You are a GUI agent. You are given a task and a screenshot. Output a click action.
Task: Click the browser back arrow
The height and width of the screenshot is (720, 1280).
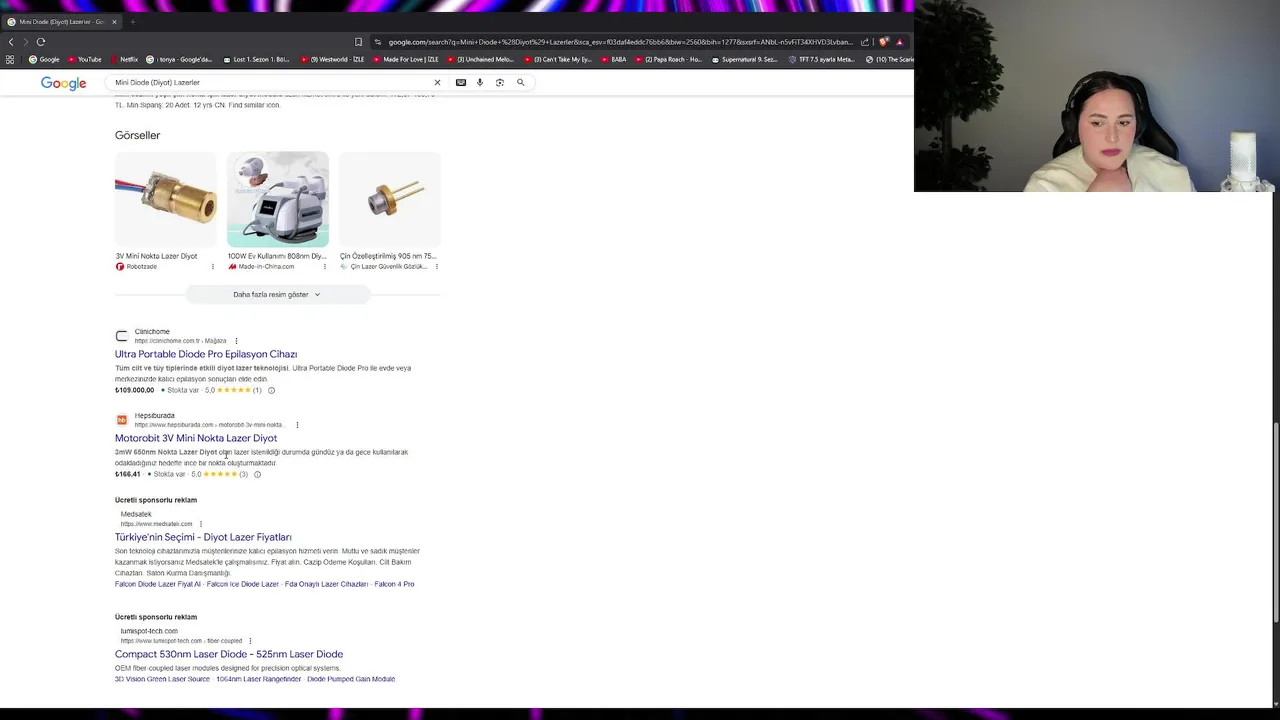click(11, 42)
